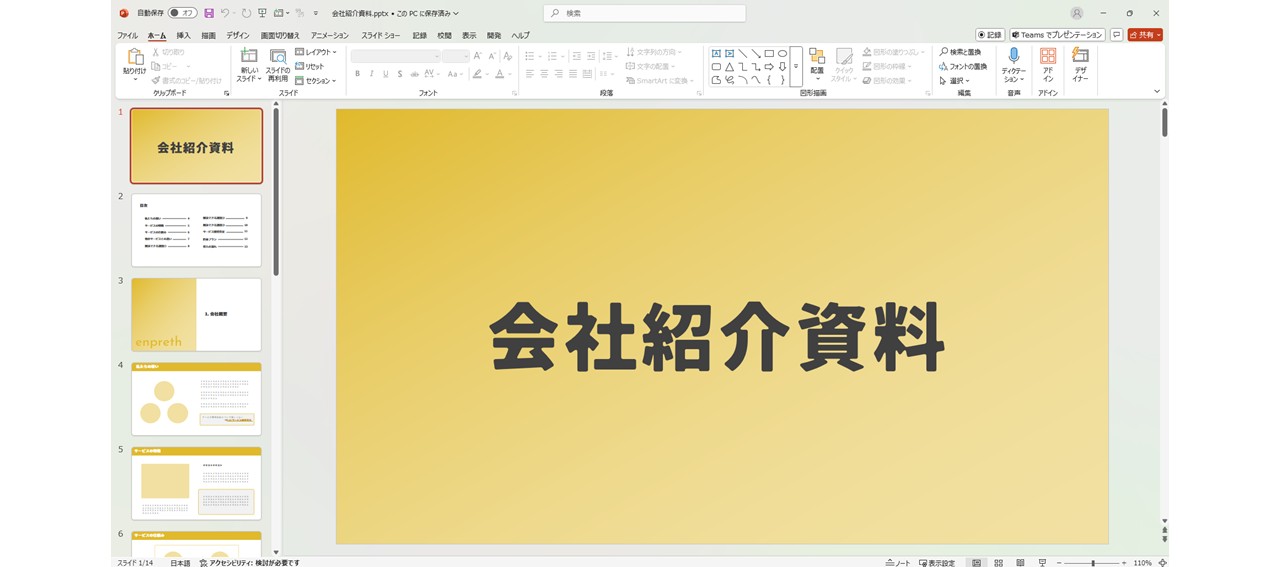The width and height of the screenshot is (1280, 567).
Task: Open the comments speech bubble icon
Action: click(1116, 35)
